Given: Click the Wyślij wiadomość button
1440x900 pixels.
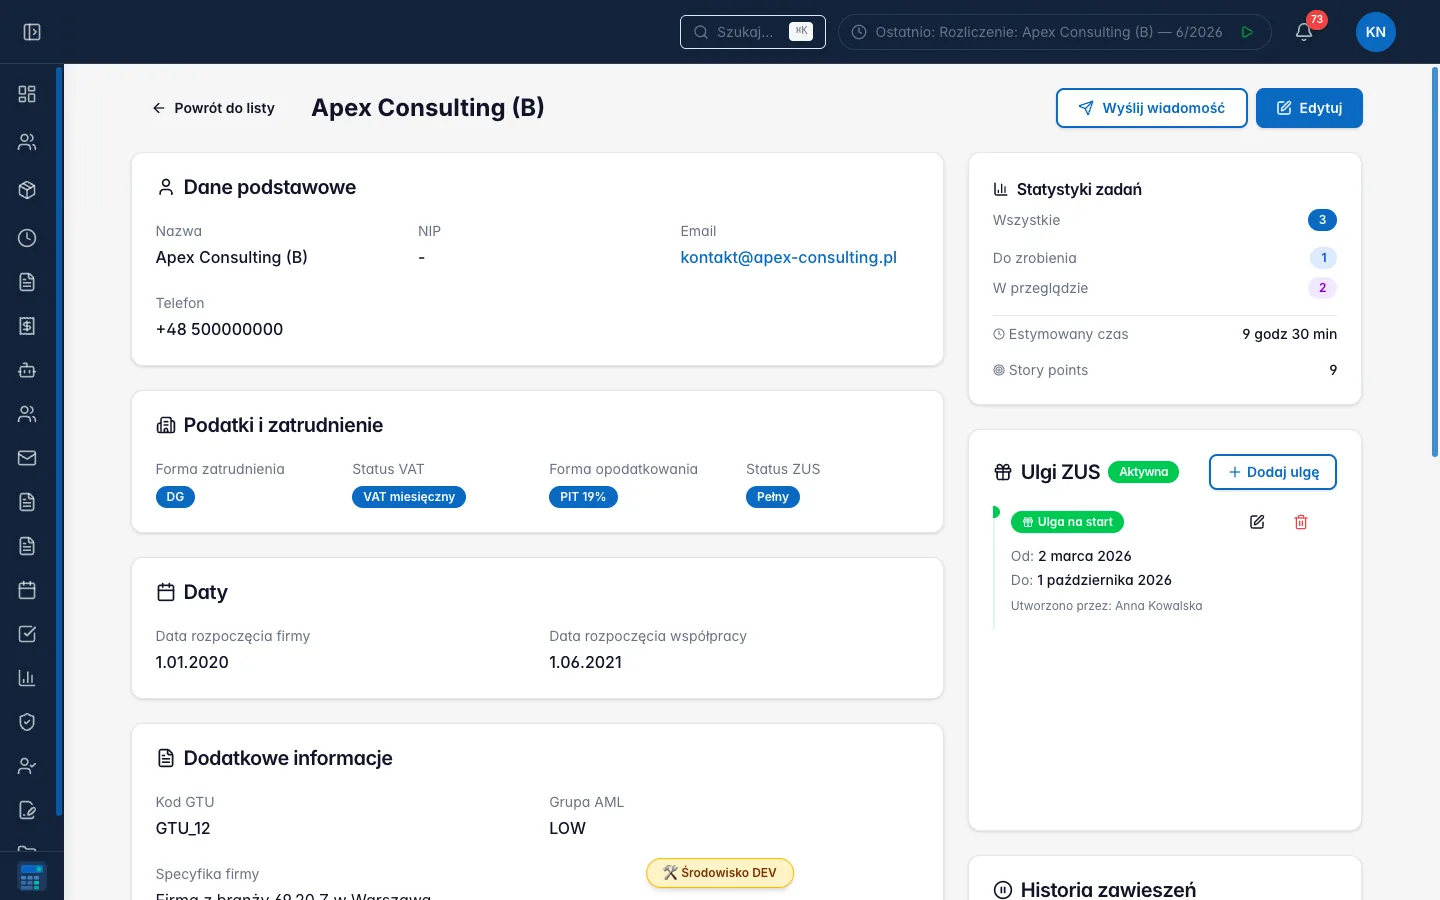Looking at the screenshot, I should pos(1152,108).
